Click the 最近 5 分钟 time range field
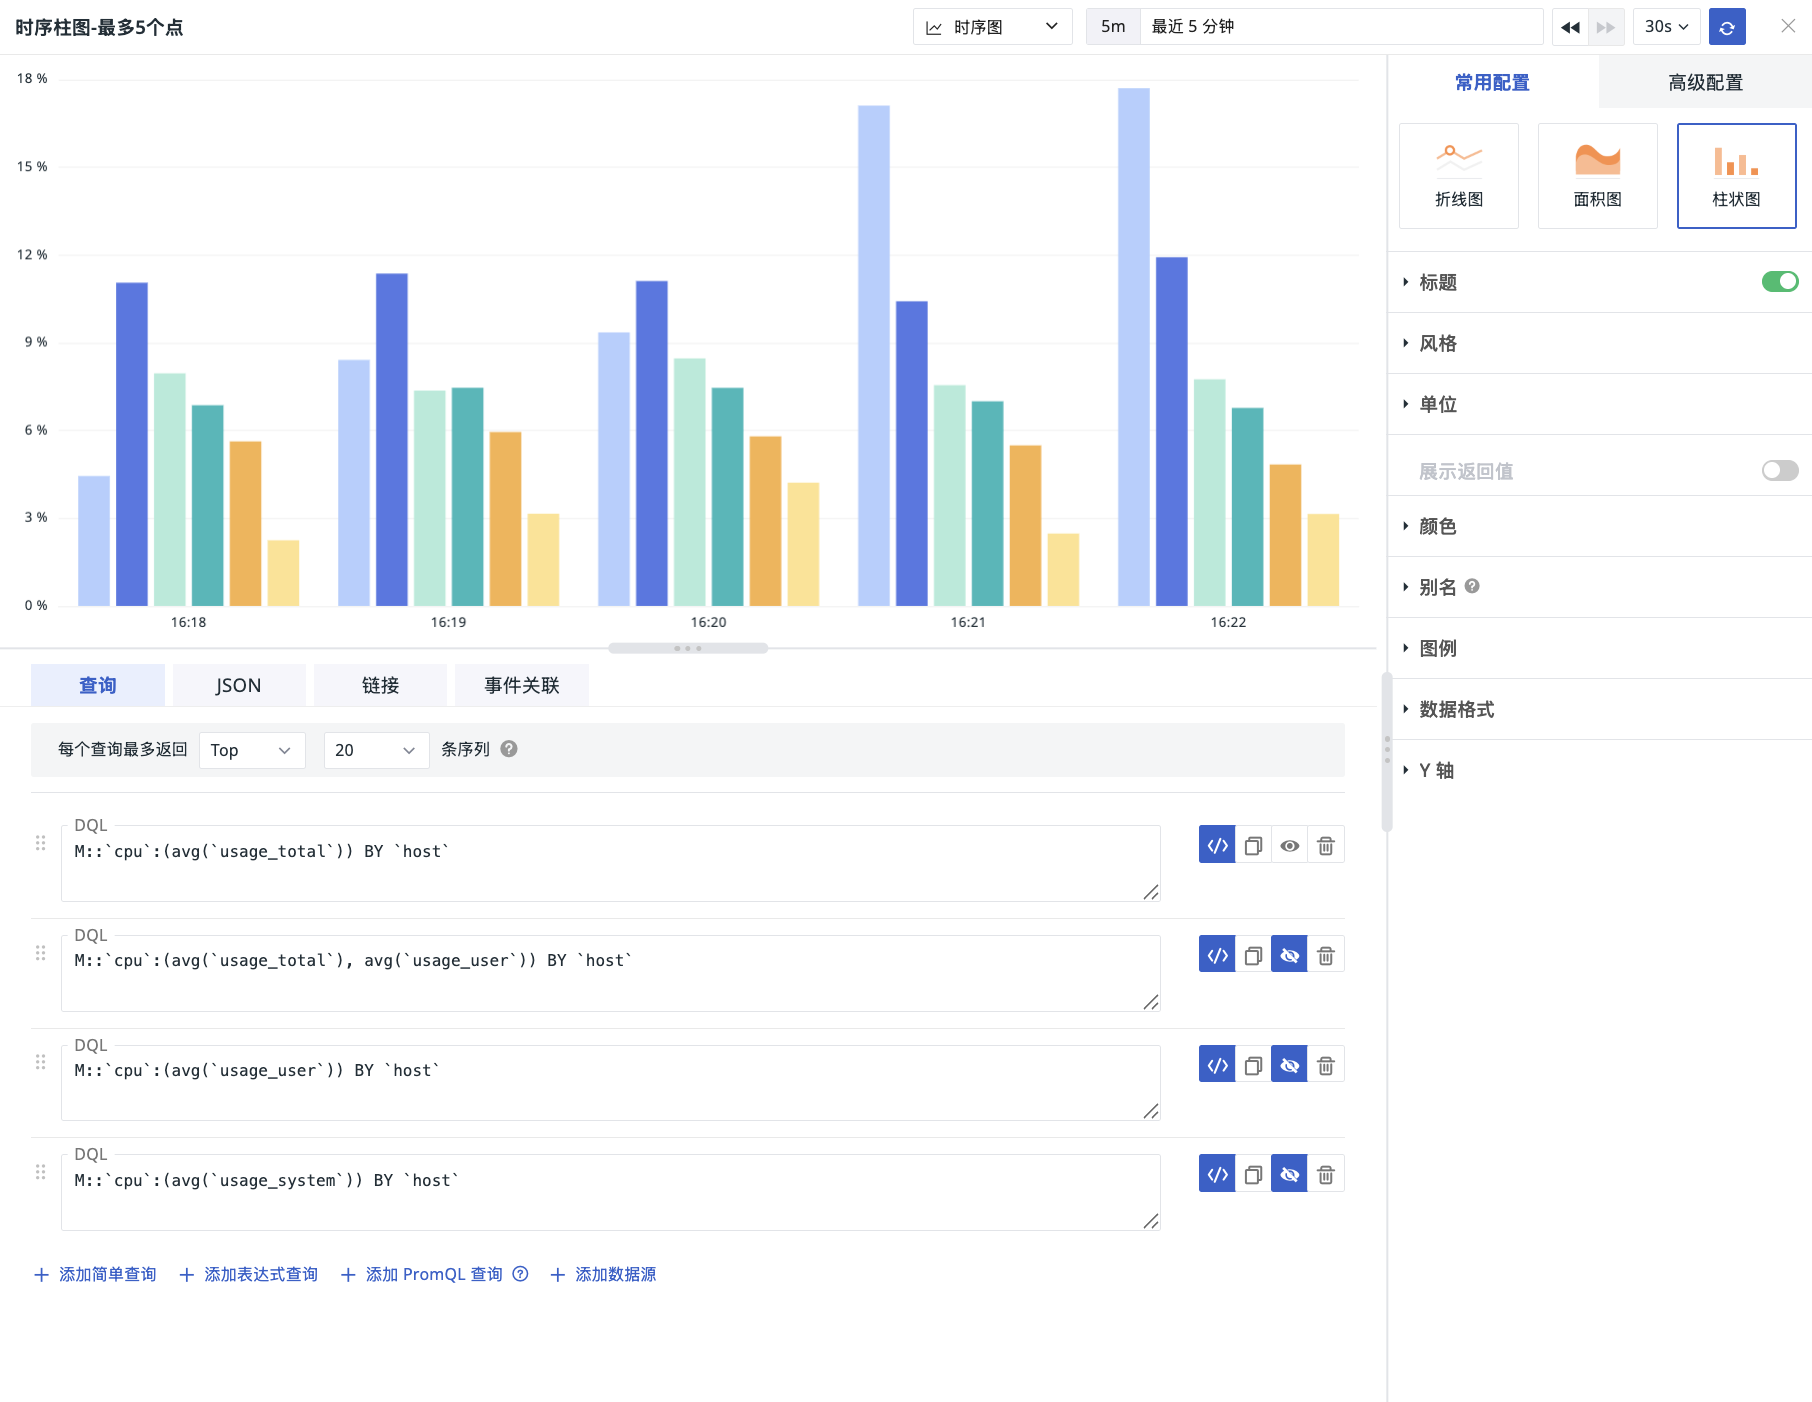1812x1402 pixels. click(x=1341, y=27)
